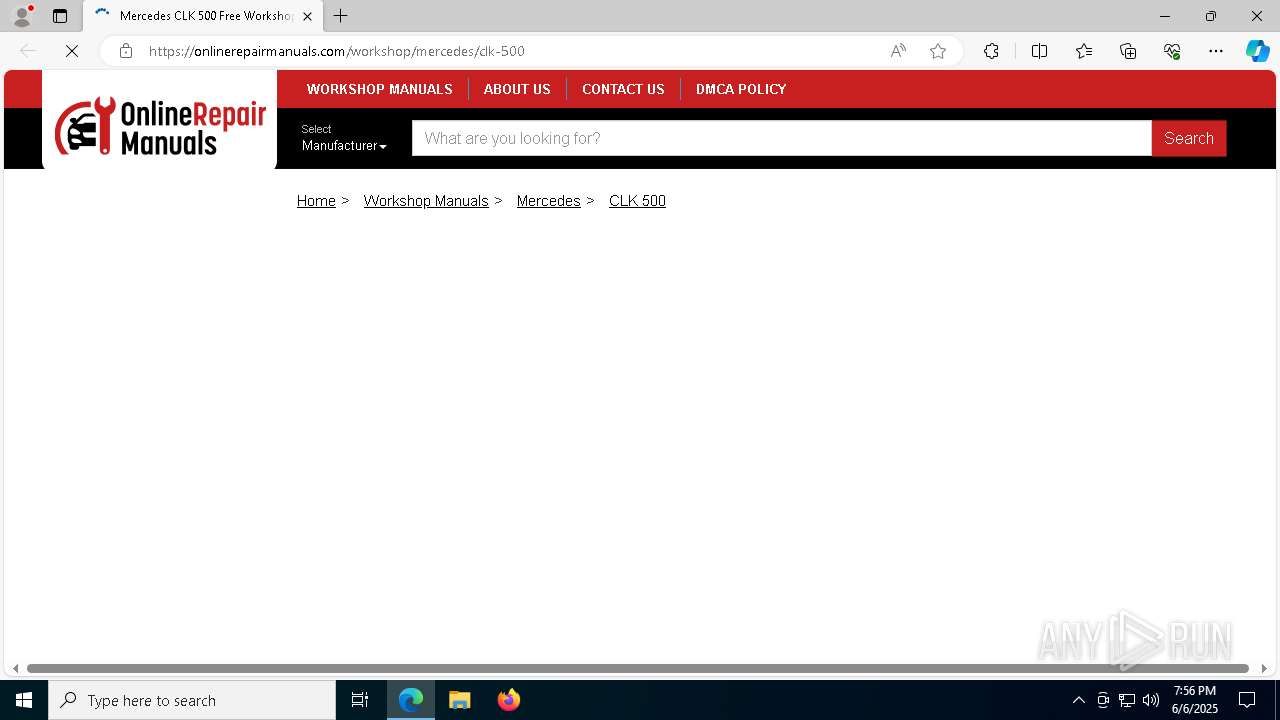Click the scrollbar left arrow
Screen dimensions: 1280x720
click(x=14, y=668)
